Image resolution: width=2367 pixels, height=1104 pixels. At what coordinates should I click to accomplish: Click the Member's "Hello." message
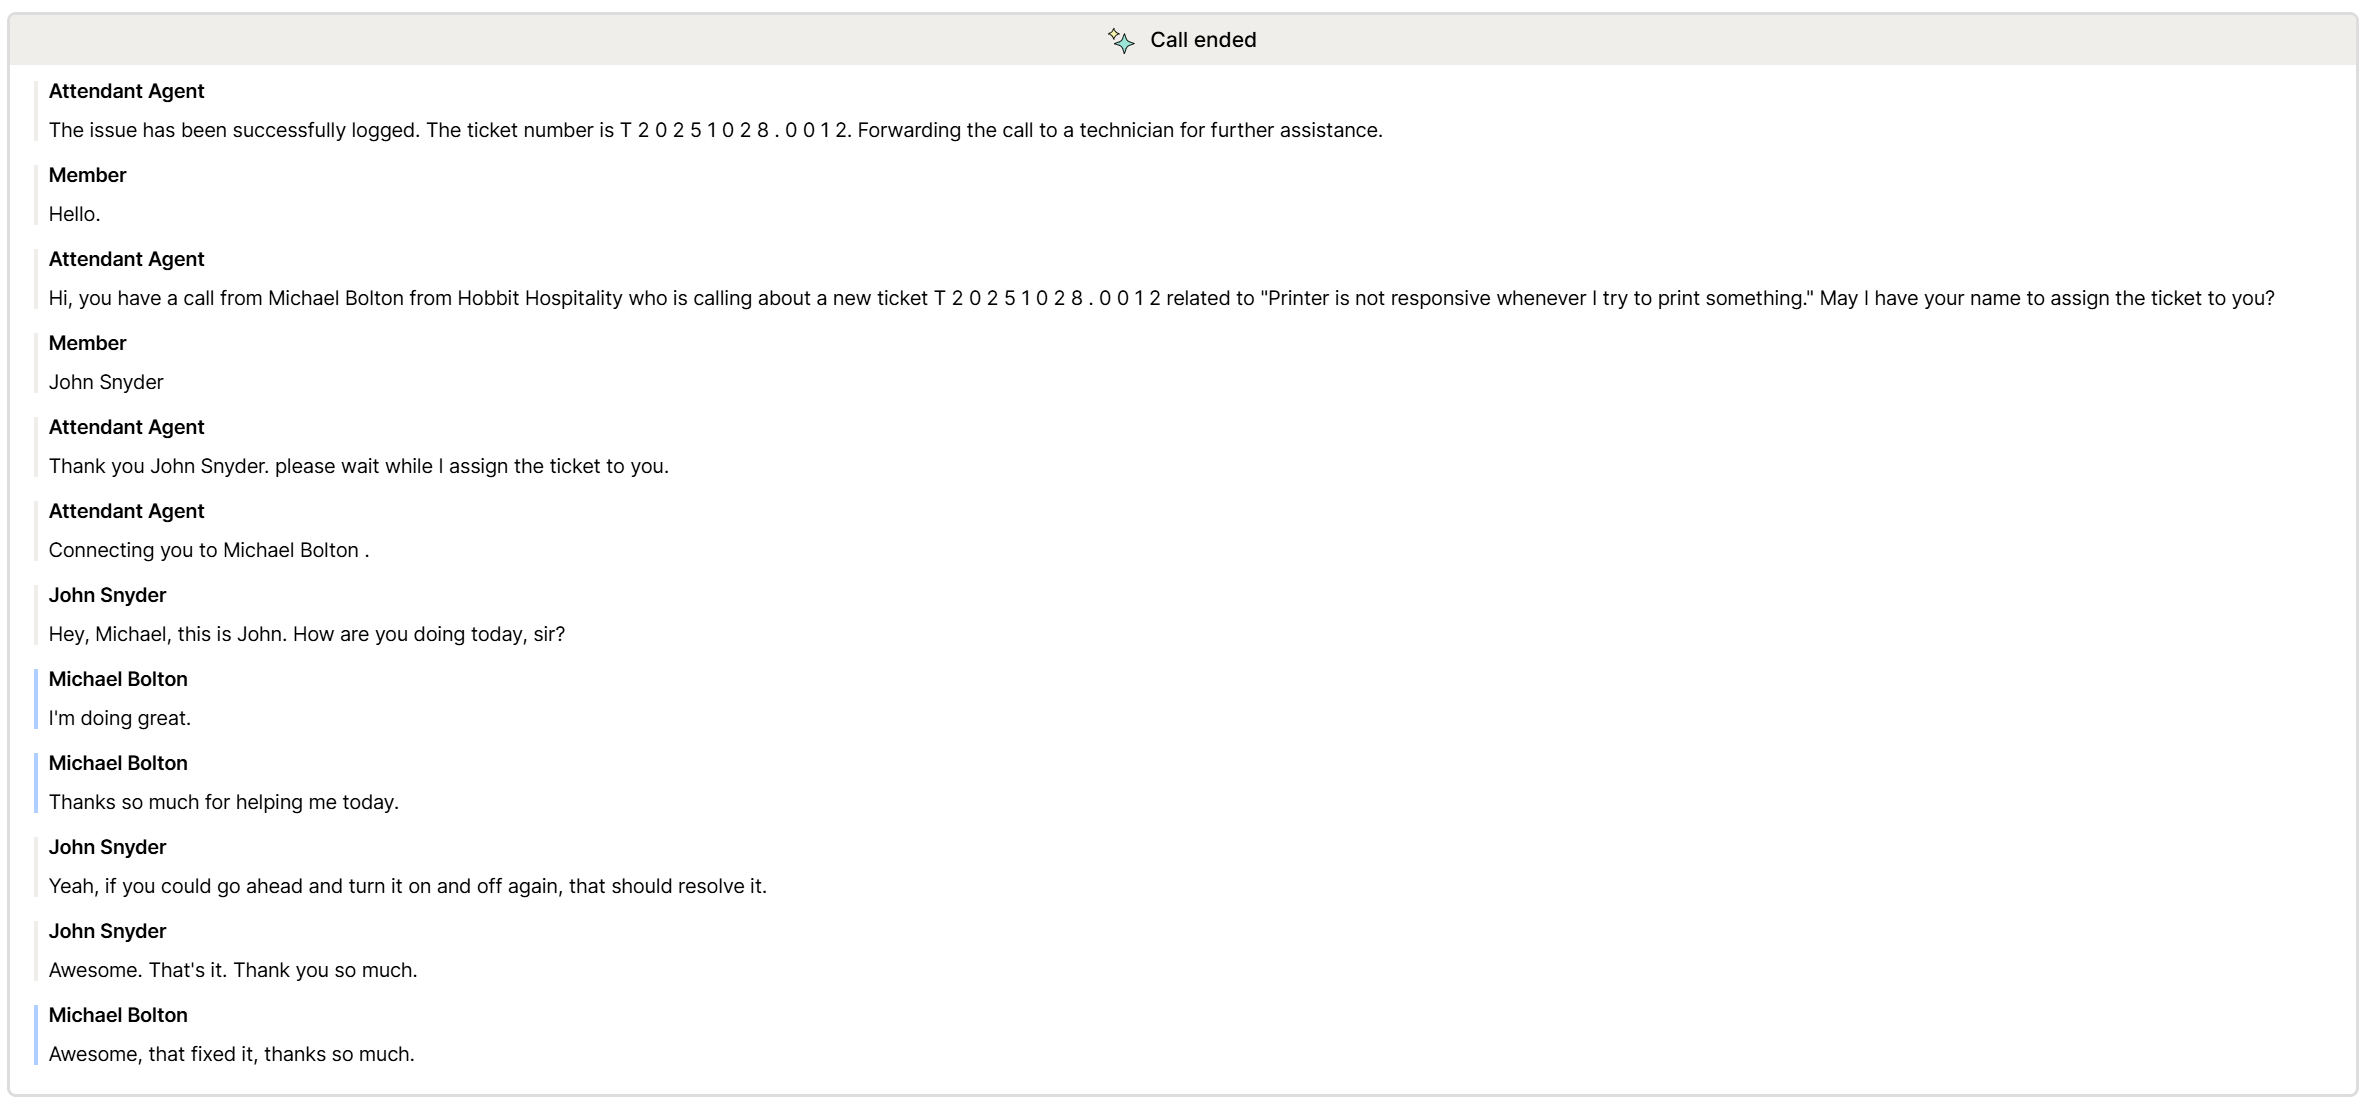[x=75, y=214]
